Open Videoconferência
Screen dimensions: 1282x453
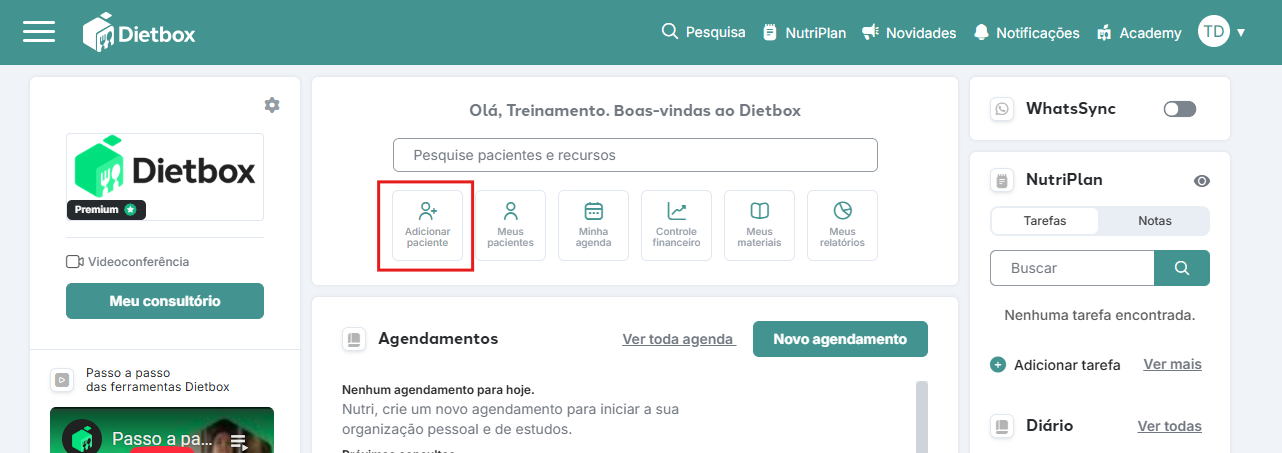(128, 262)
